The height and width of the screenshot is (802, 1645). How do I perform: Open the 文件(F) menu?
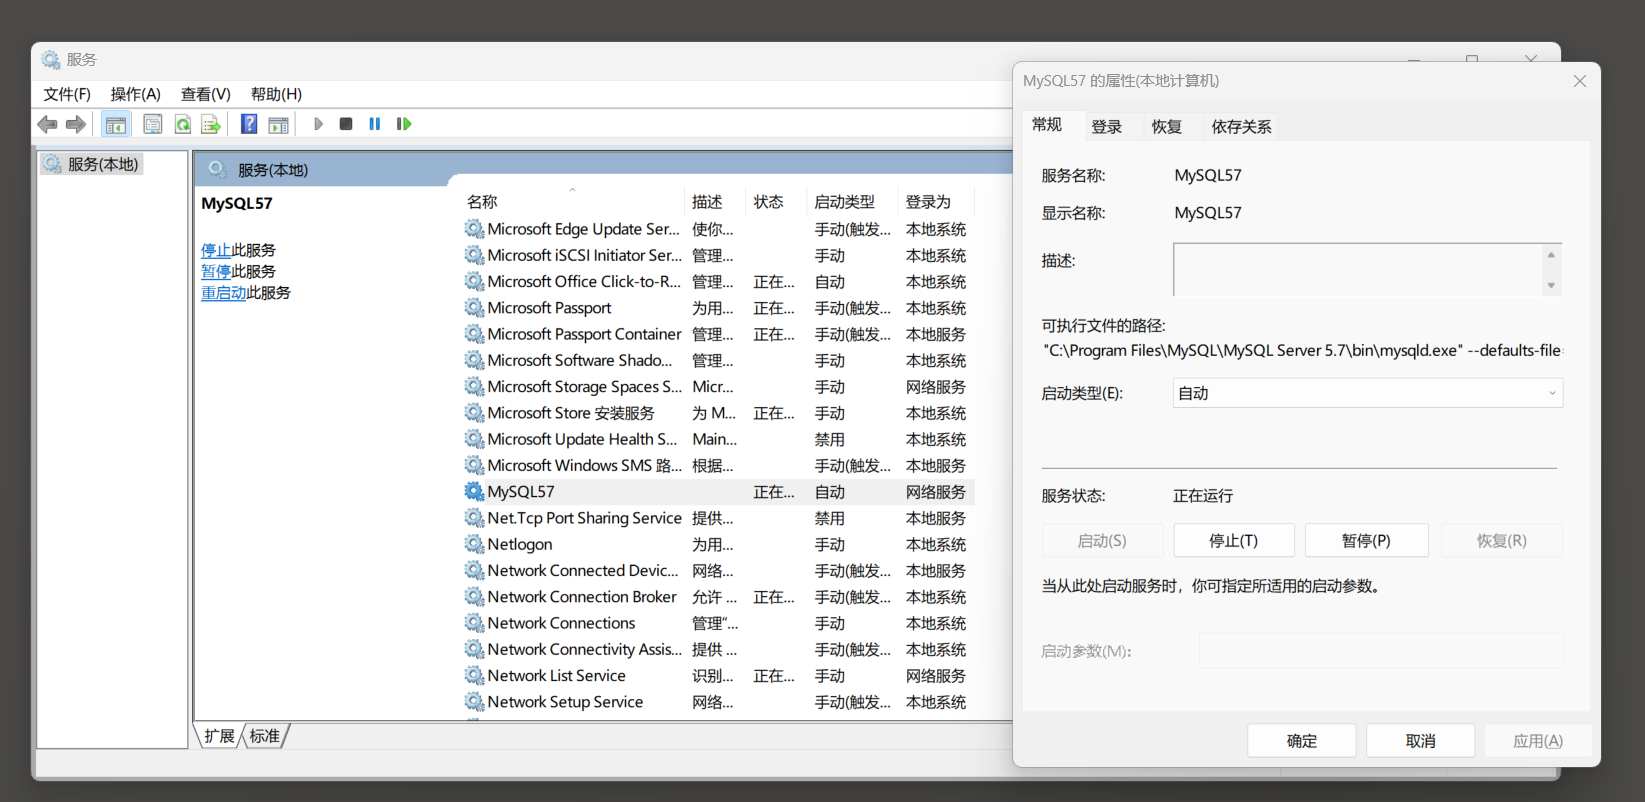click(x=67, y=94)
